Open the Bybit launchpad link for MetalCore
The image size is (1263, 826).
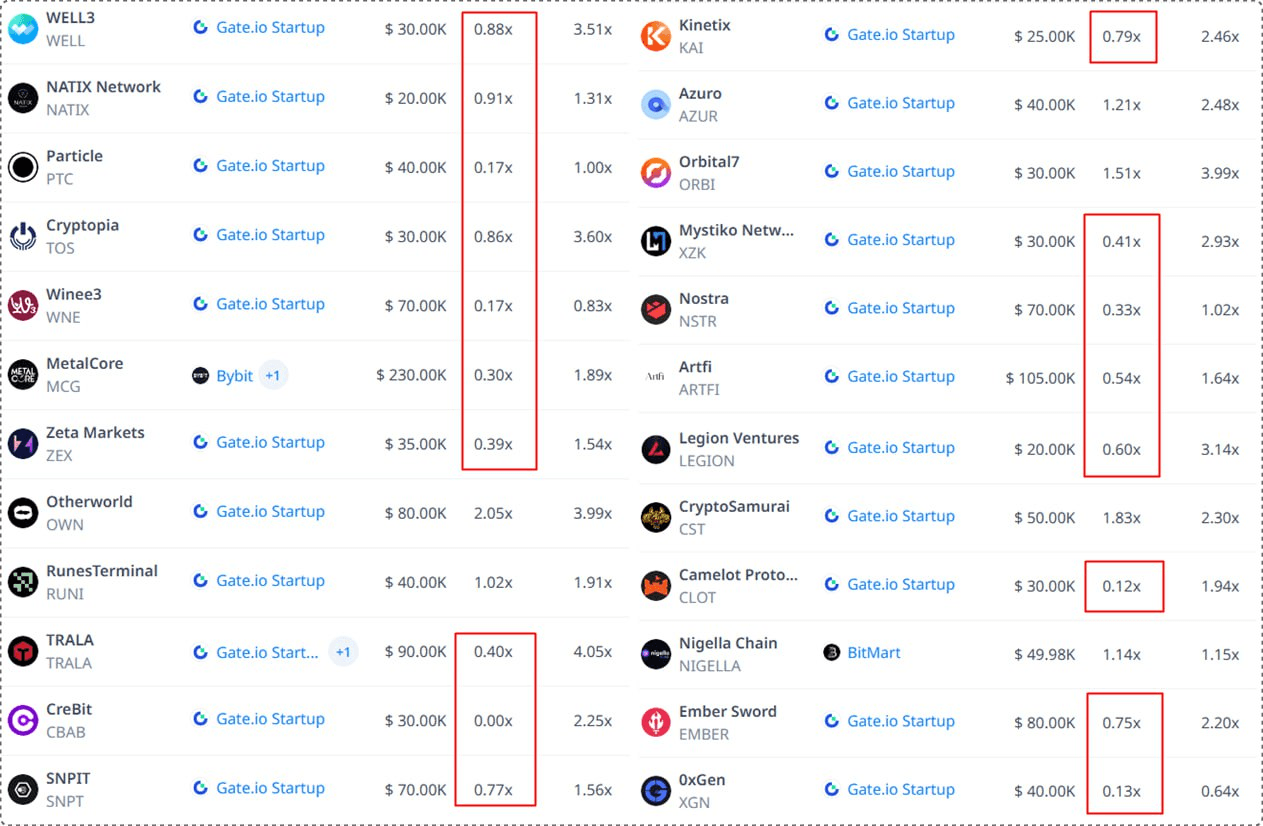pos(234,376)
